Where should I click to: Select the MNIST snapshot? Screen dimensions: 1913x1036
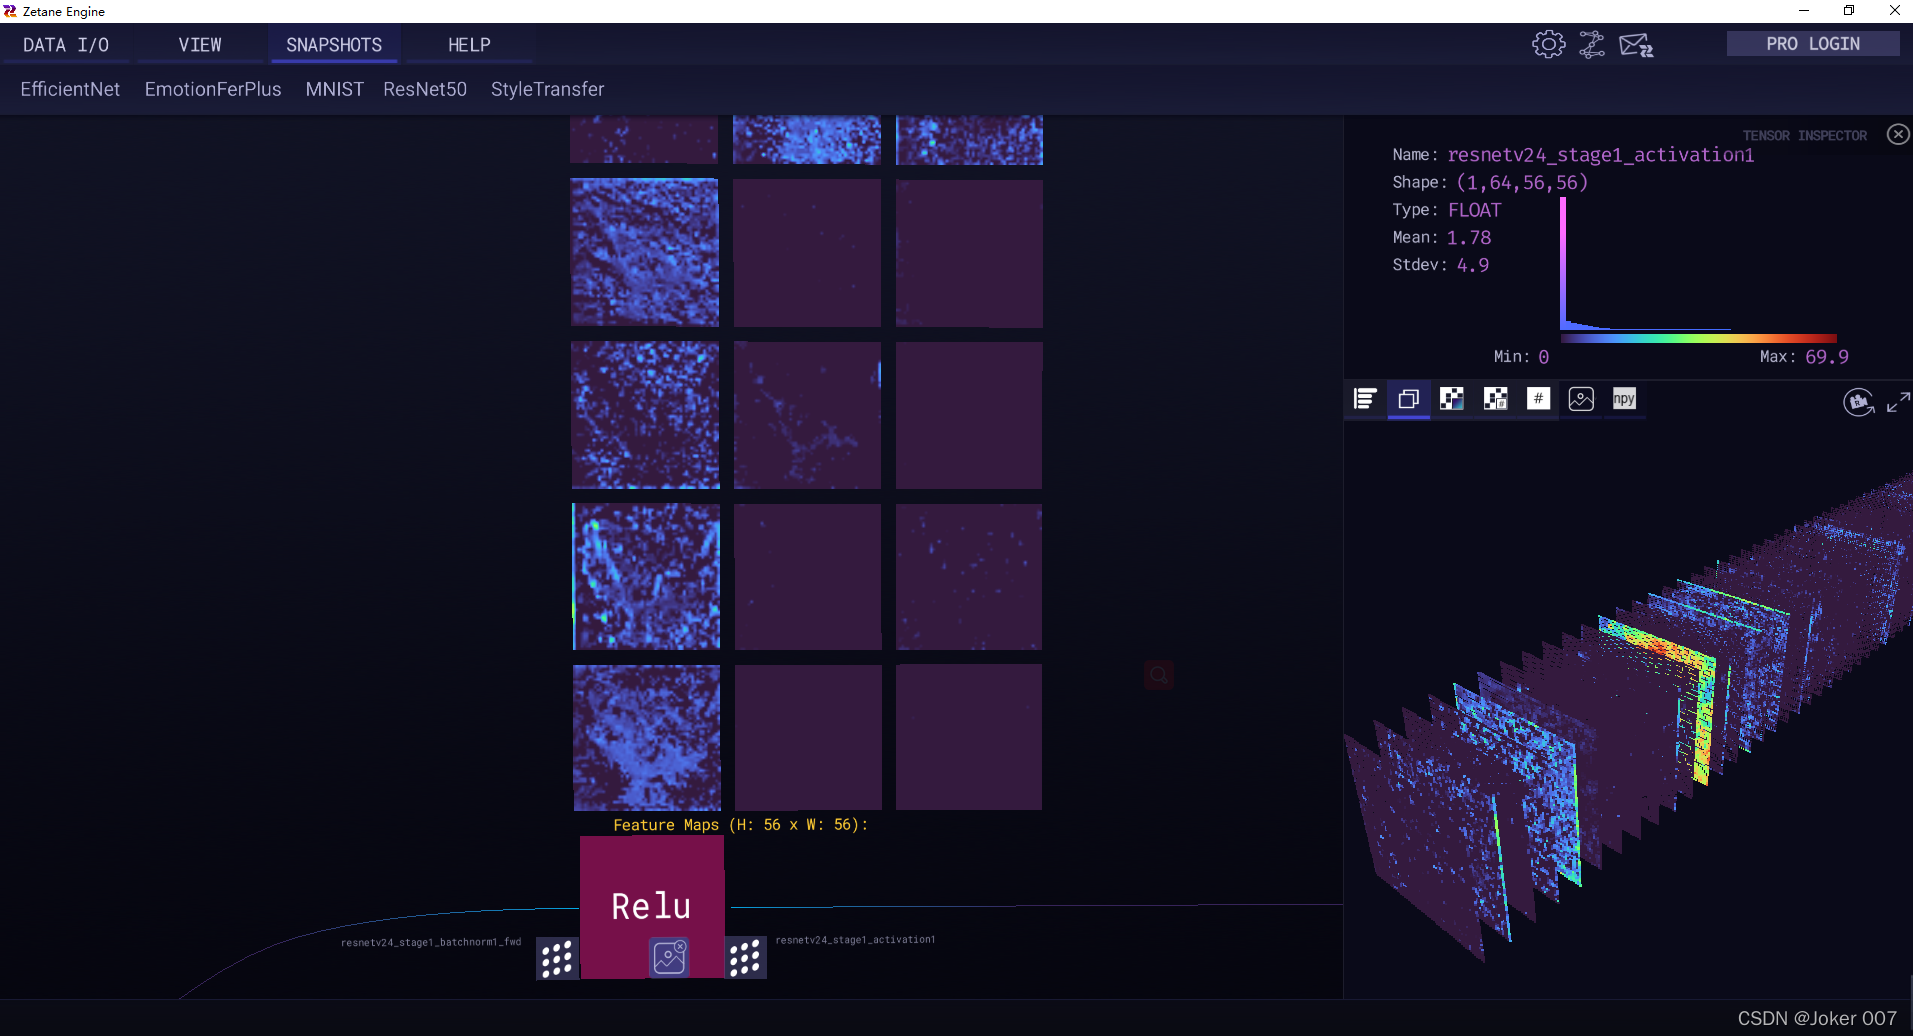pos(334,89)
